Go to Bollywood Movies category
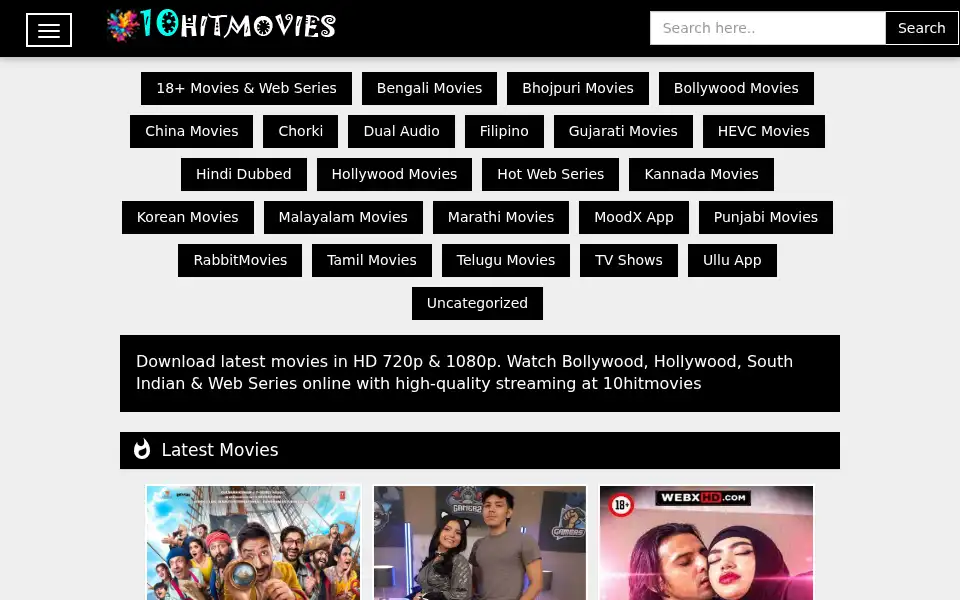This screenshot has width=960, height=600. [736, 88]
